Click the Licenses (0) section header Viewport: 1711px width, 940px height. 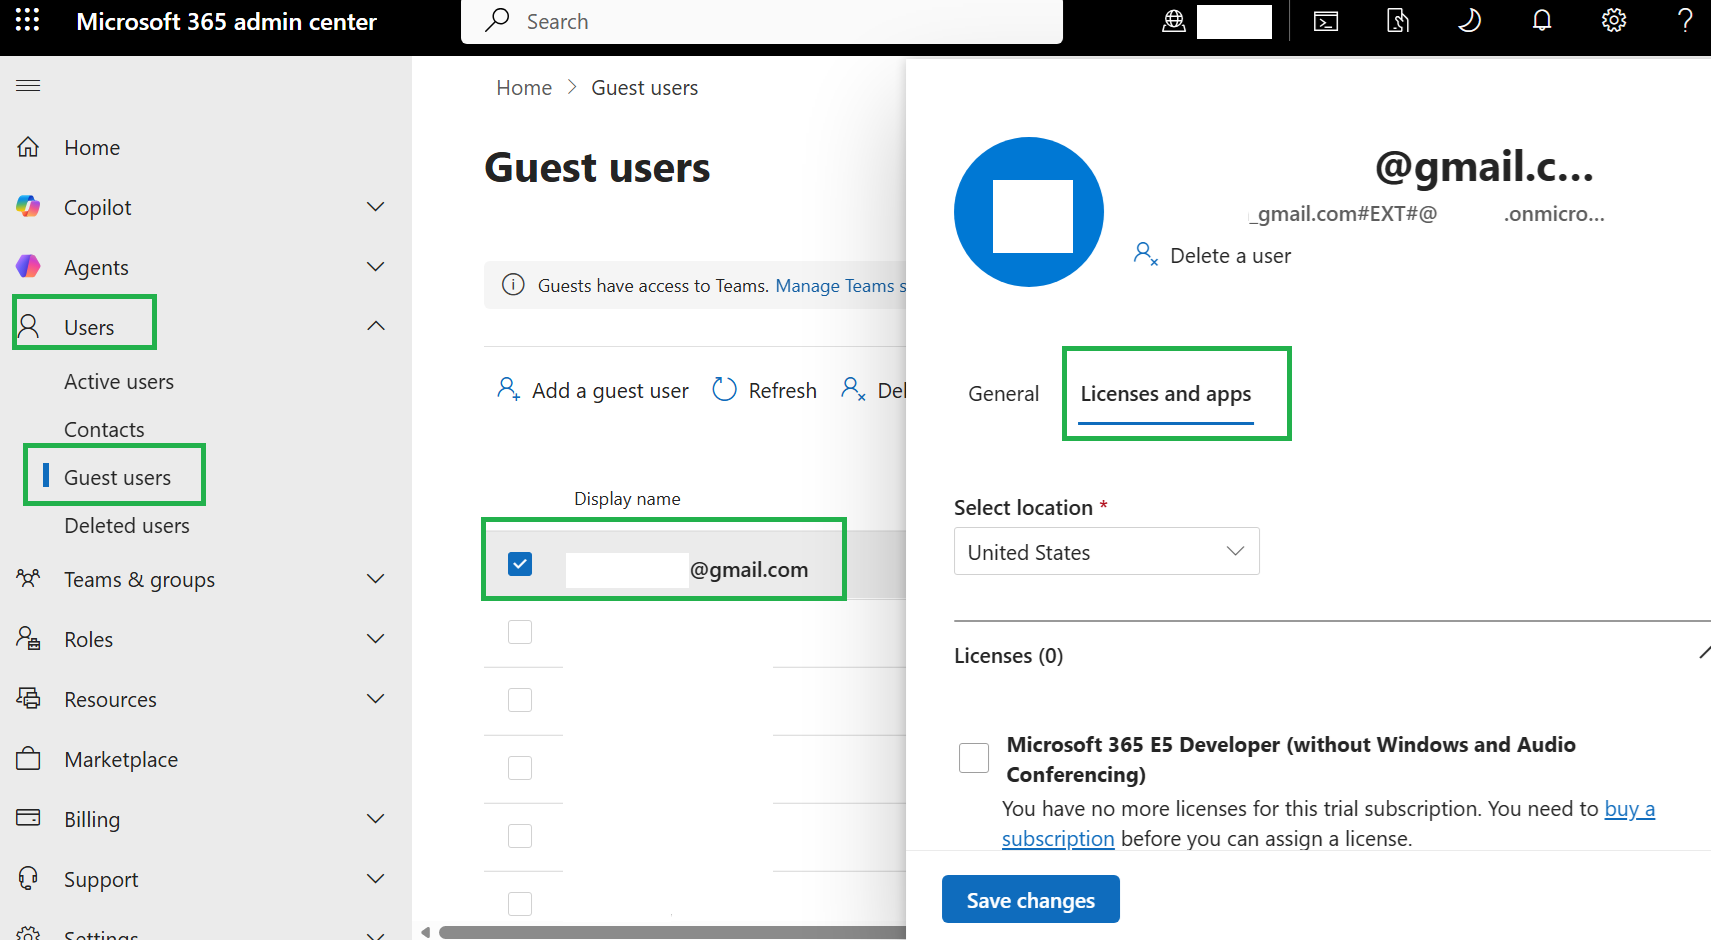[x=1009, y=656]
